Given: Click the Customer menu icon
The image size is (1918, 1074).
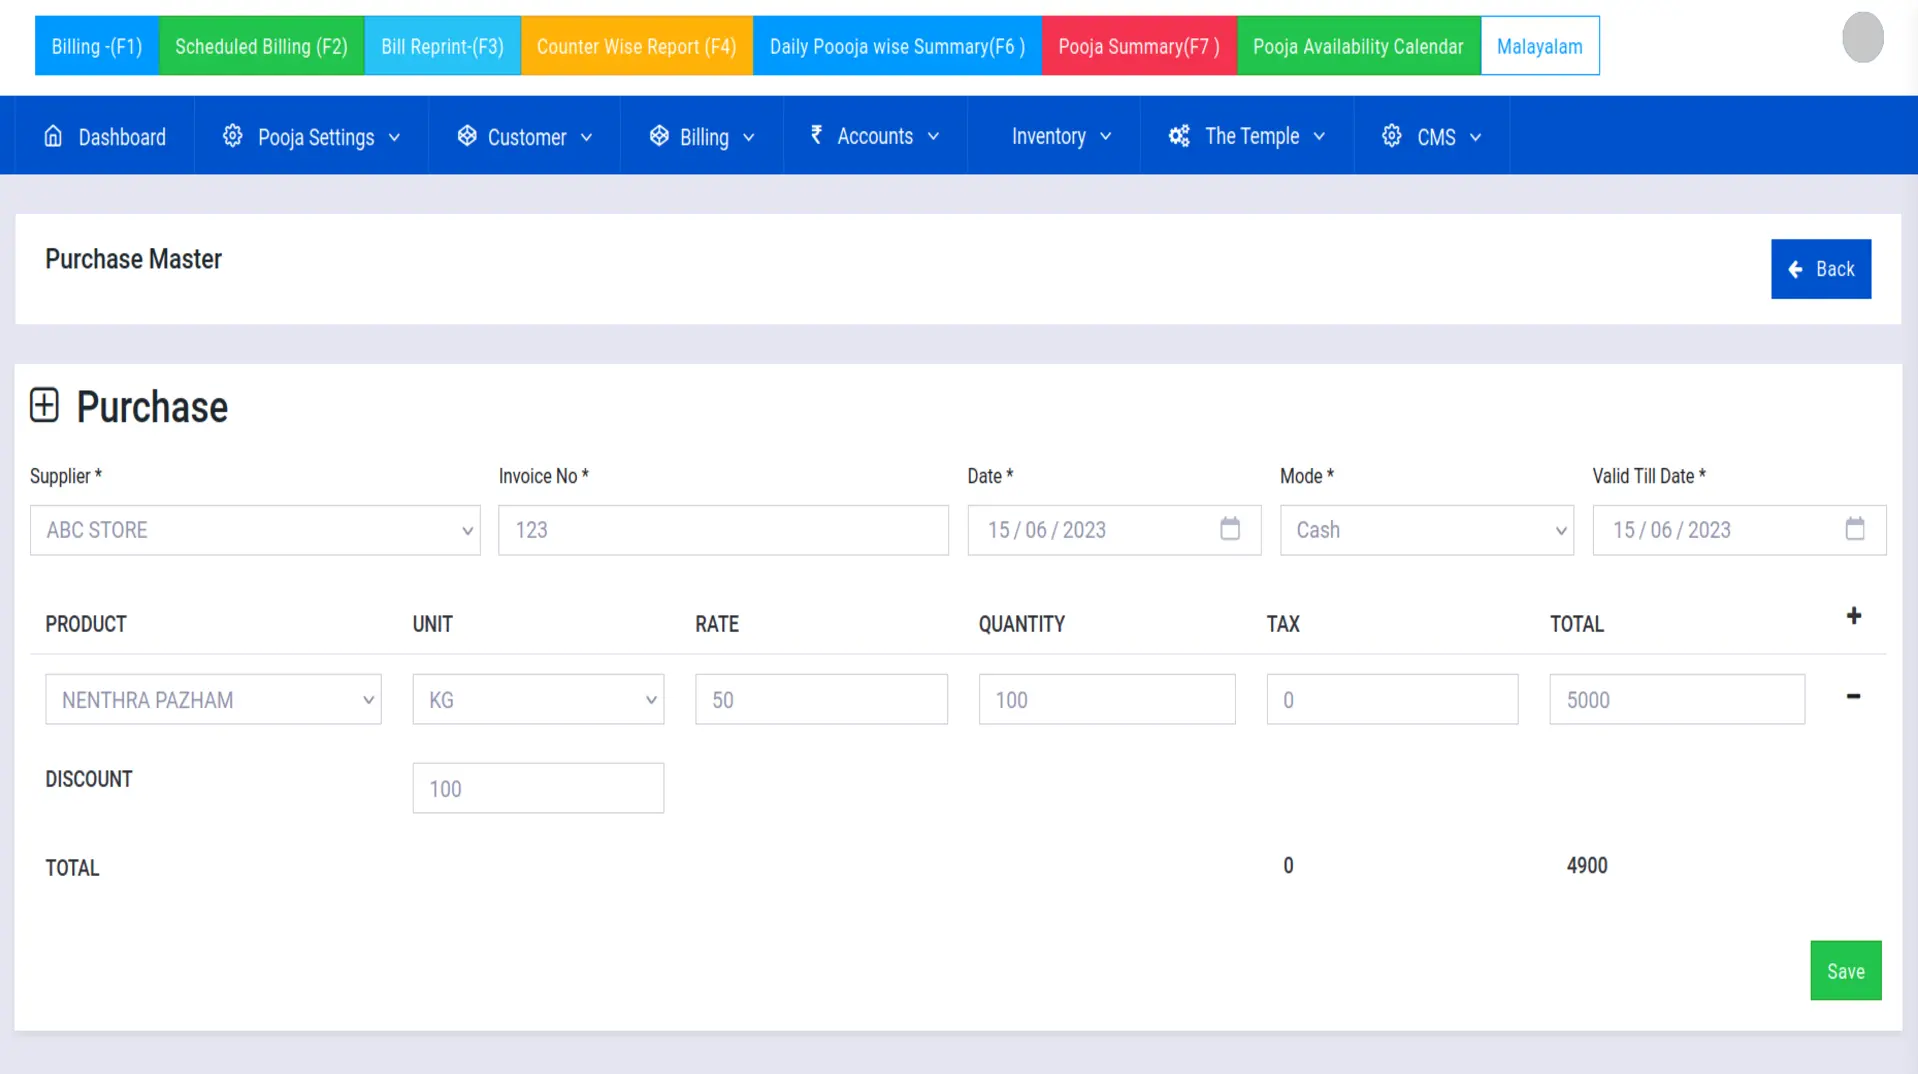Looking at the screenshot, I should coord(467,136).
